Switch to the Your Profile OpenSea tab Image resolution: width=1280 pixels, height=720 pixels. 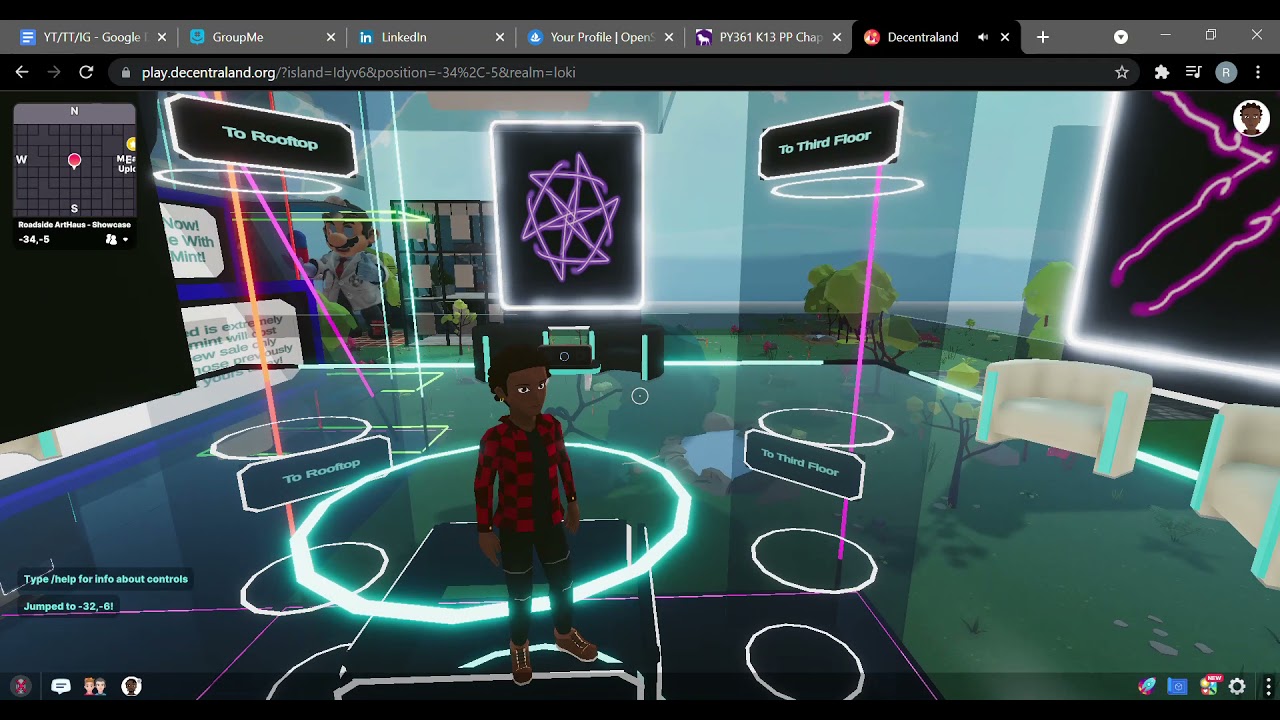[600, 37]
